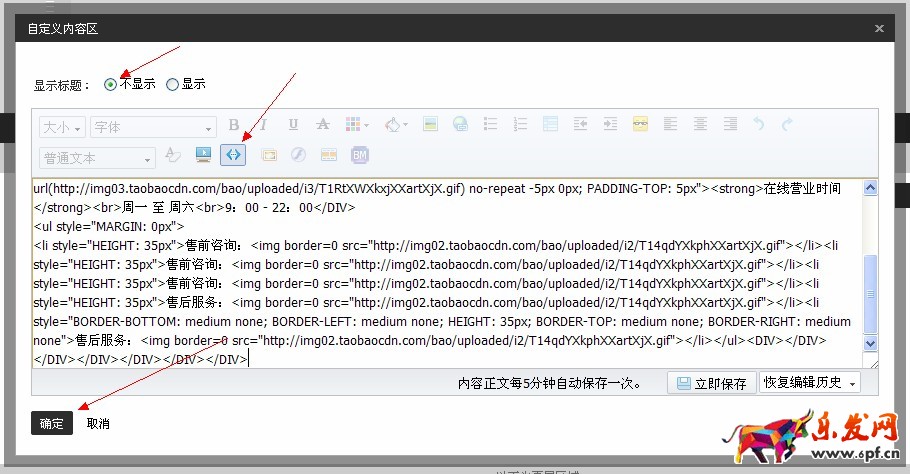This screenshot has height=474, width=910.
Task: Select the 显示 radio button
Action: point(172,85)
